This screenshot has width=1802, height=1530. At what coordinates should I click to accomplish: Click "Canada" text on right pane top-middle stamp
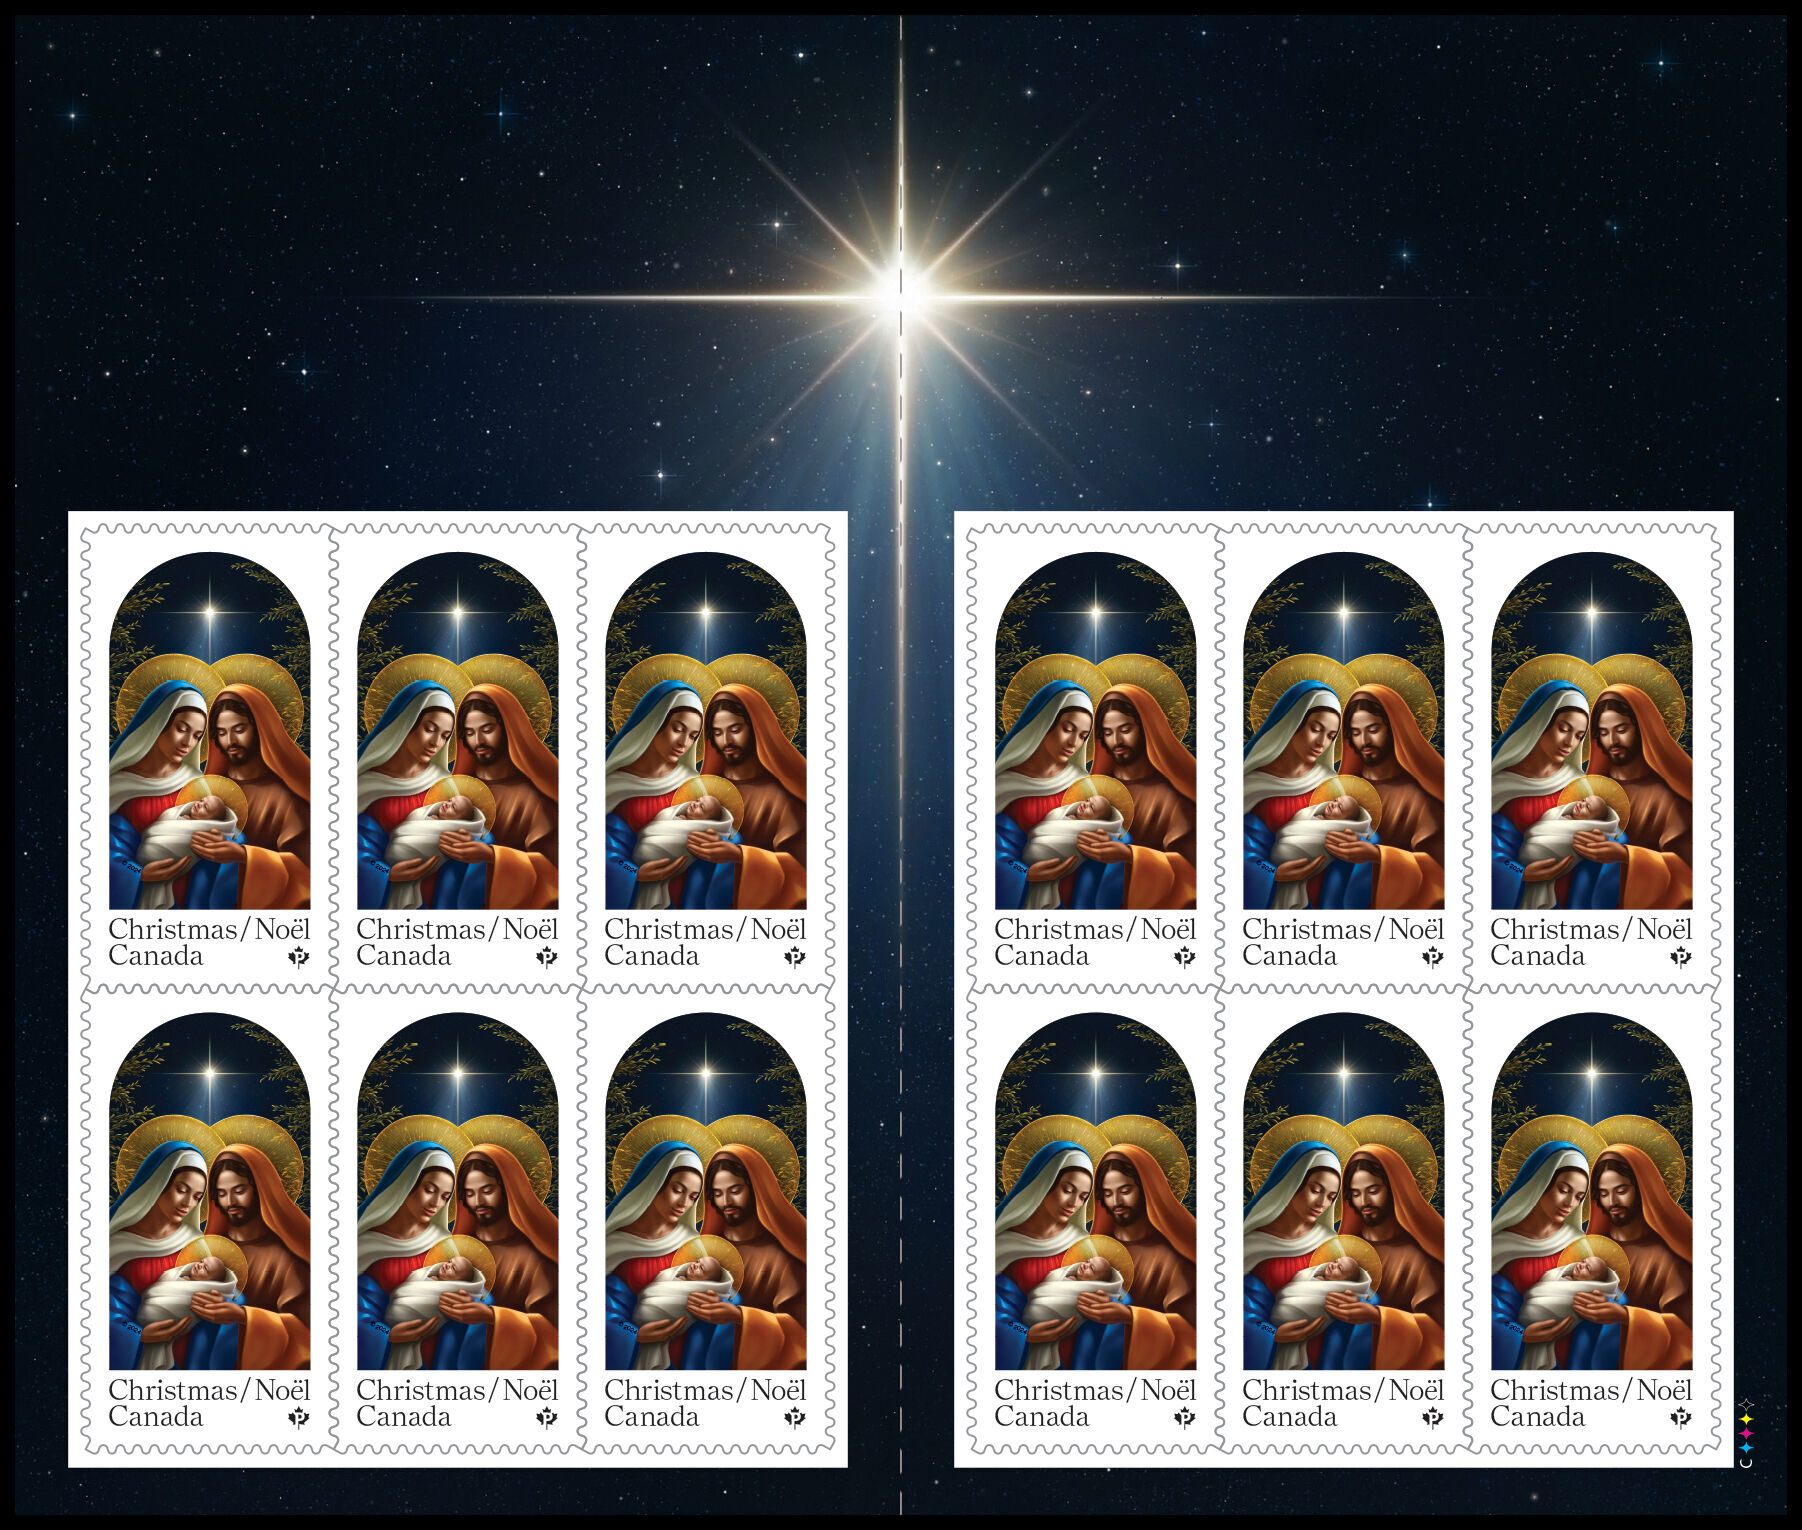pyautogui.click(x=1290, y=956)
